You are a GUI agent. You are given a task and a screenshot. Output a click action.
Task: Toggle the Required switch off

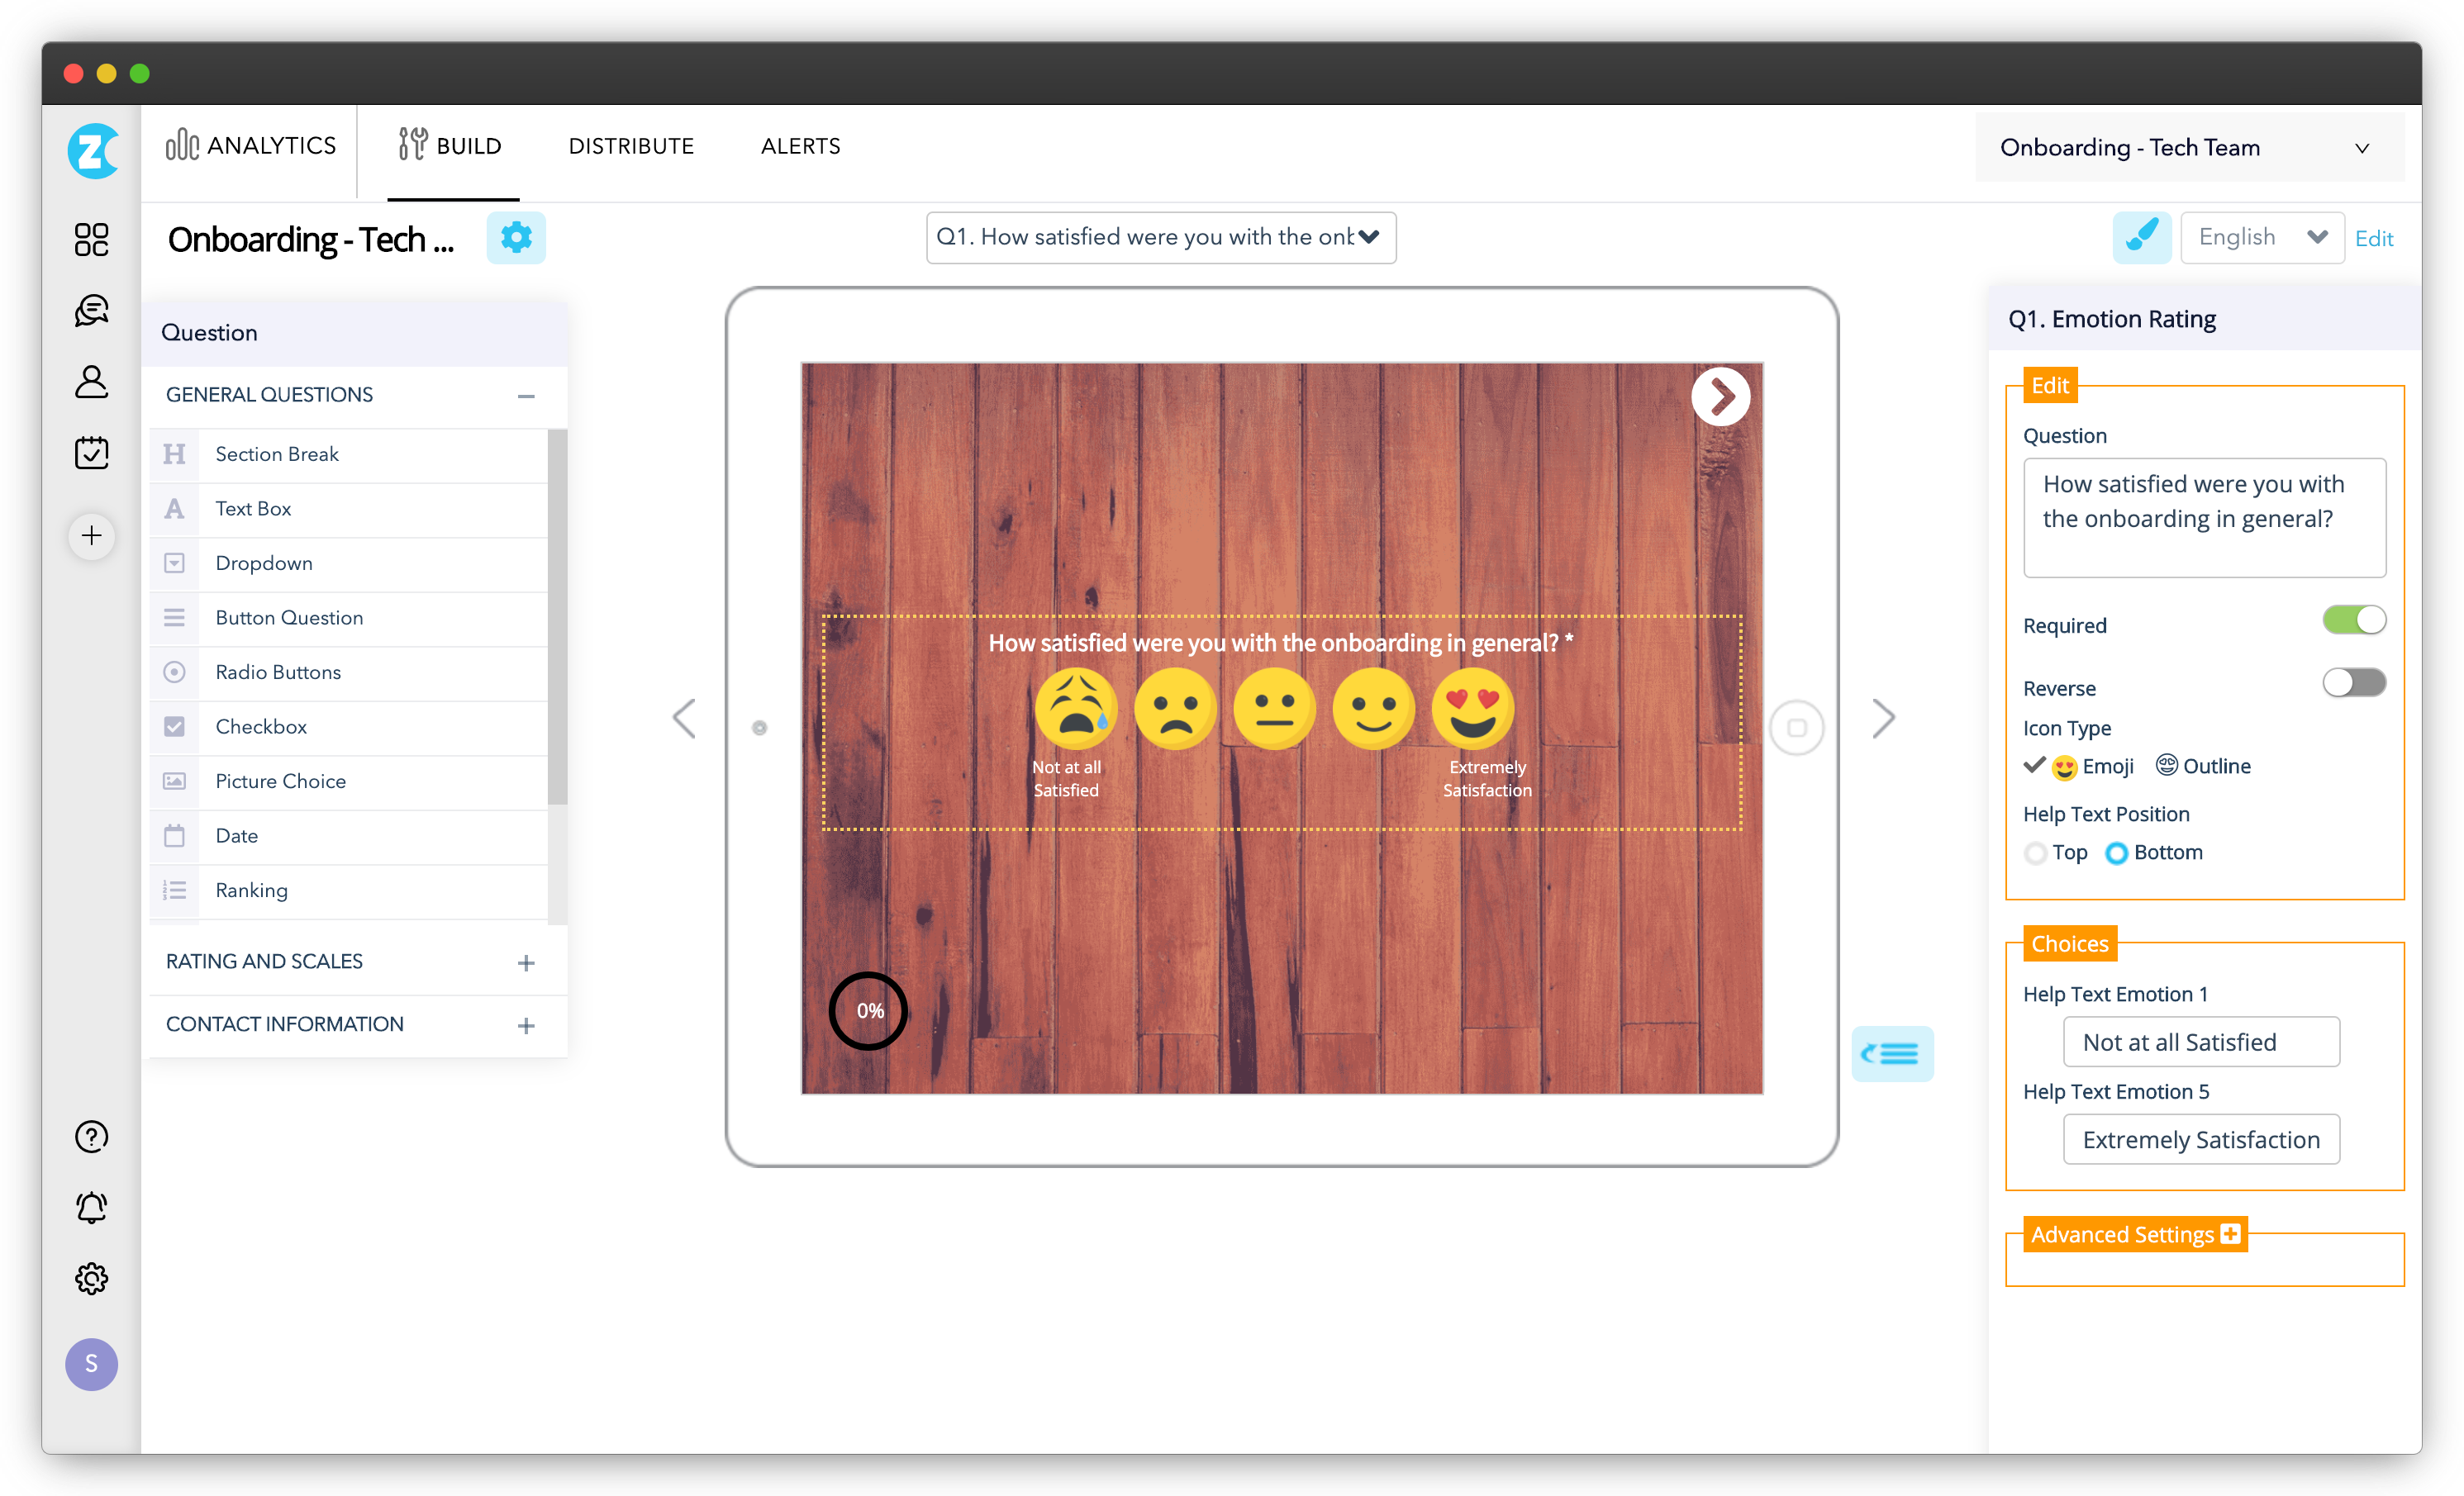pos(2354,620)
